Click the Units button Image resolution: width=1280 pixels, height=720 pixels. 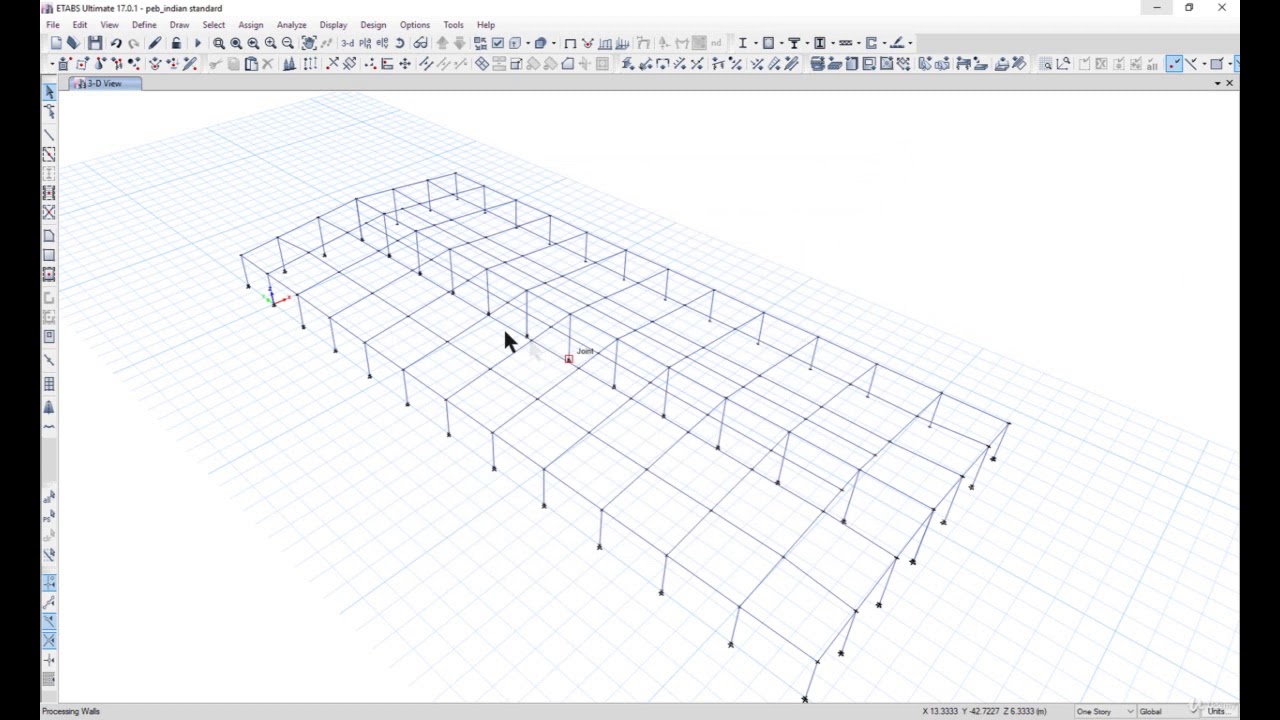1218,711
